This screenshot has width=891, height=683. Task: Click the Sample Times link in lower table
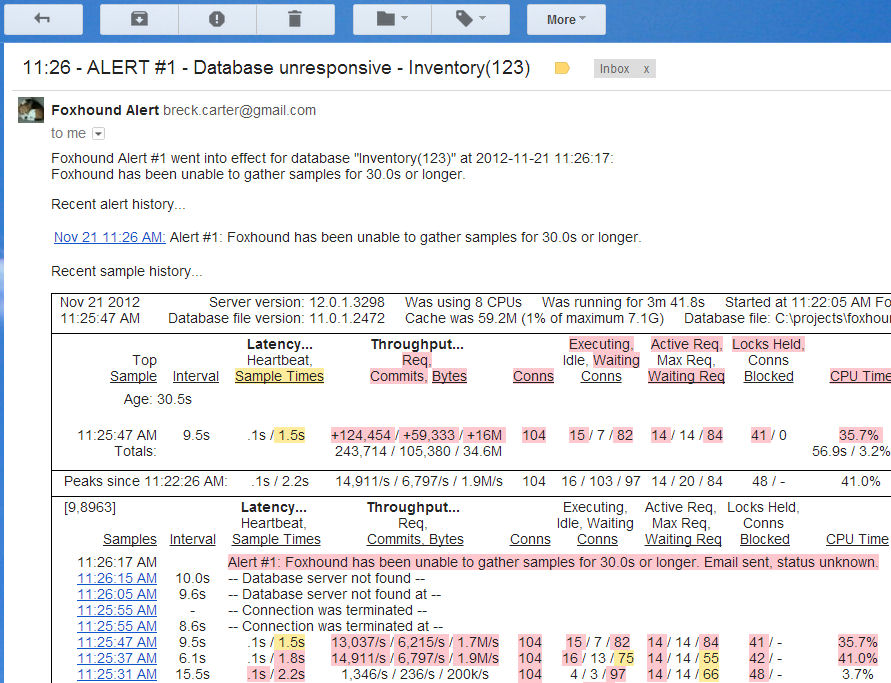(276, 539)
